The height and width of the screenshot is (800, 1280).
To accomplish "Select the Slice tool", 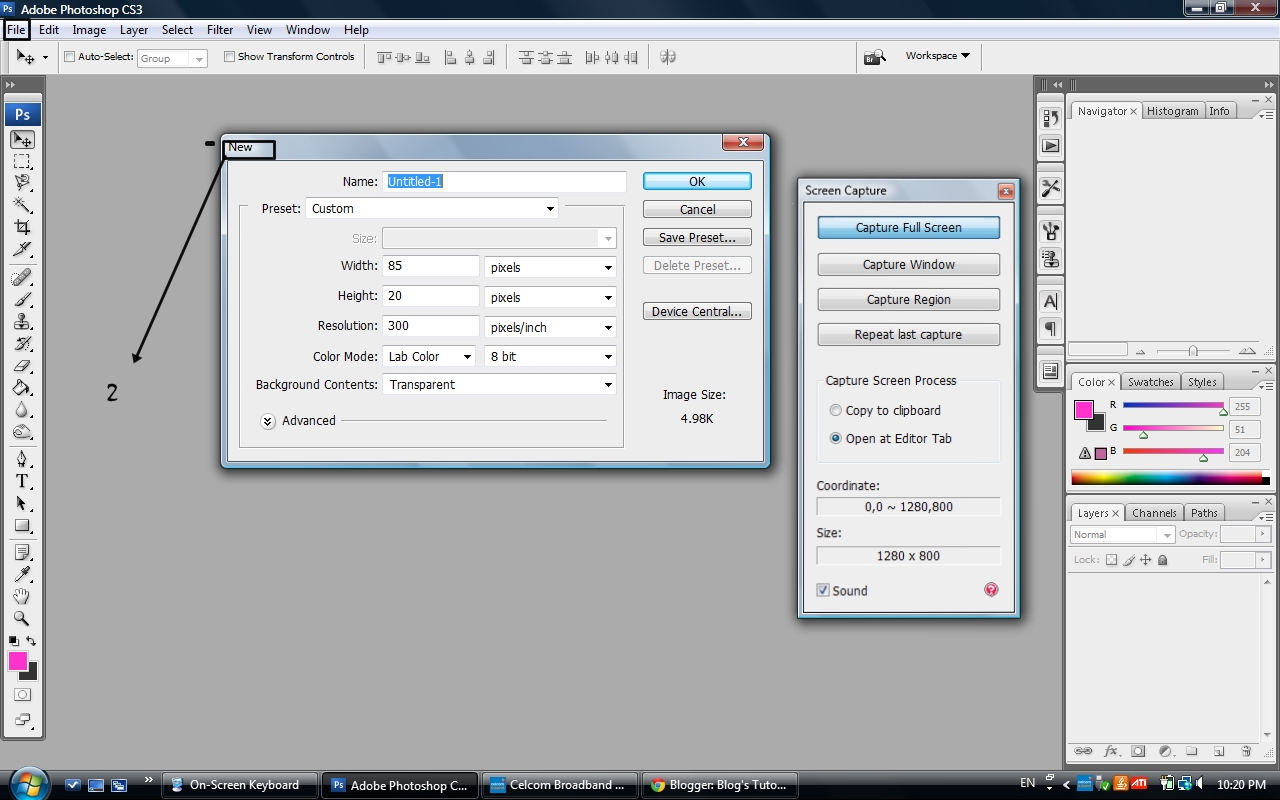I will (22, 249).
